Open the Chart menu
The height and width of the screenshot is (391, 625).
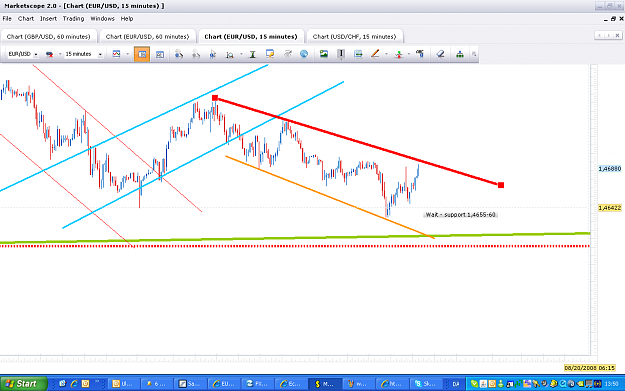(x=26, y=19)
